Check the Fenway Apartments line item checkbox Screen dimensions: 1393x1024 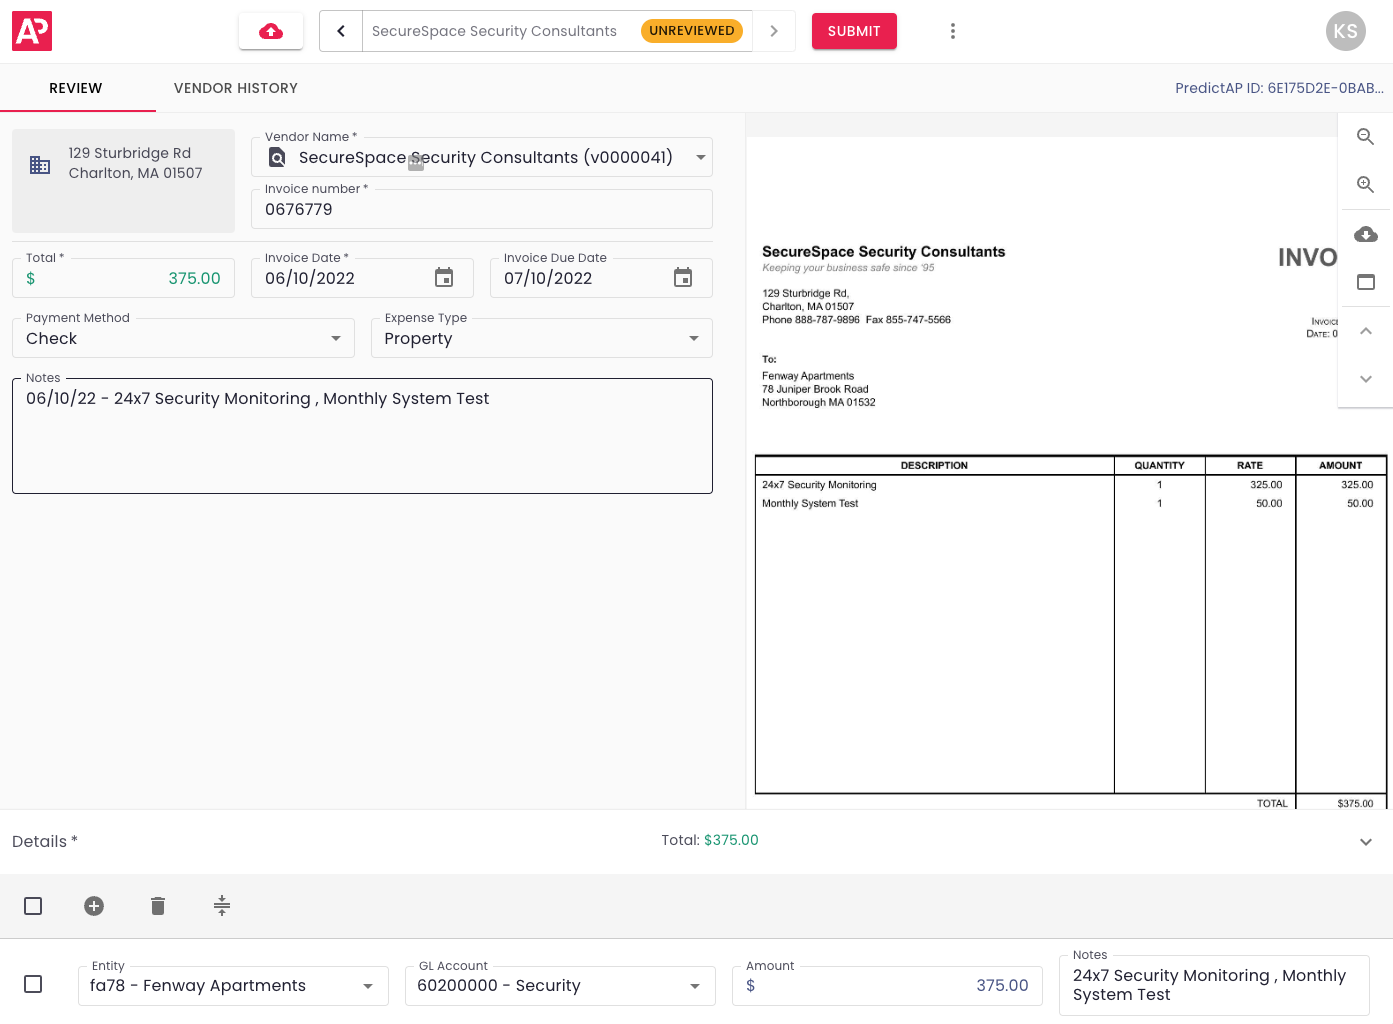[33, 984]
